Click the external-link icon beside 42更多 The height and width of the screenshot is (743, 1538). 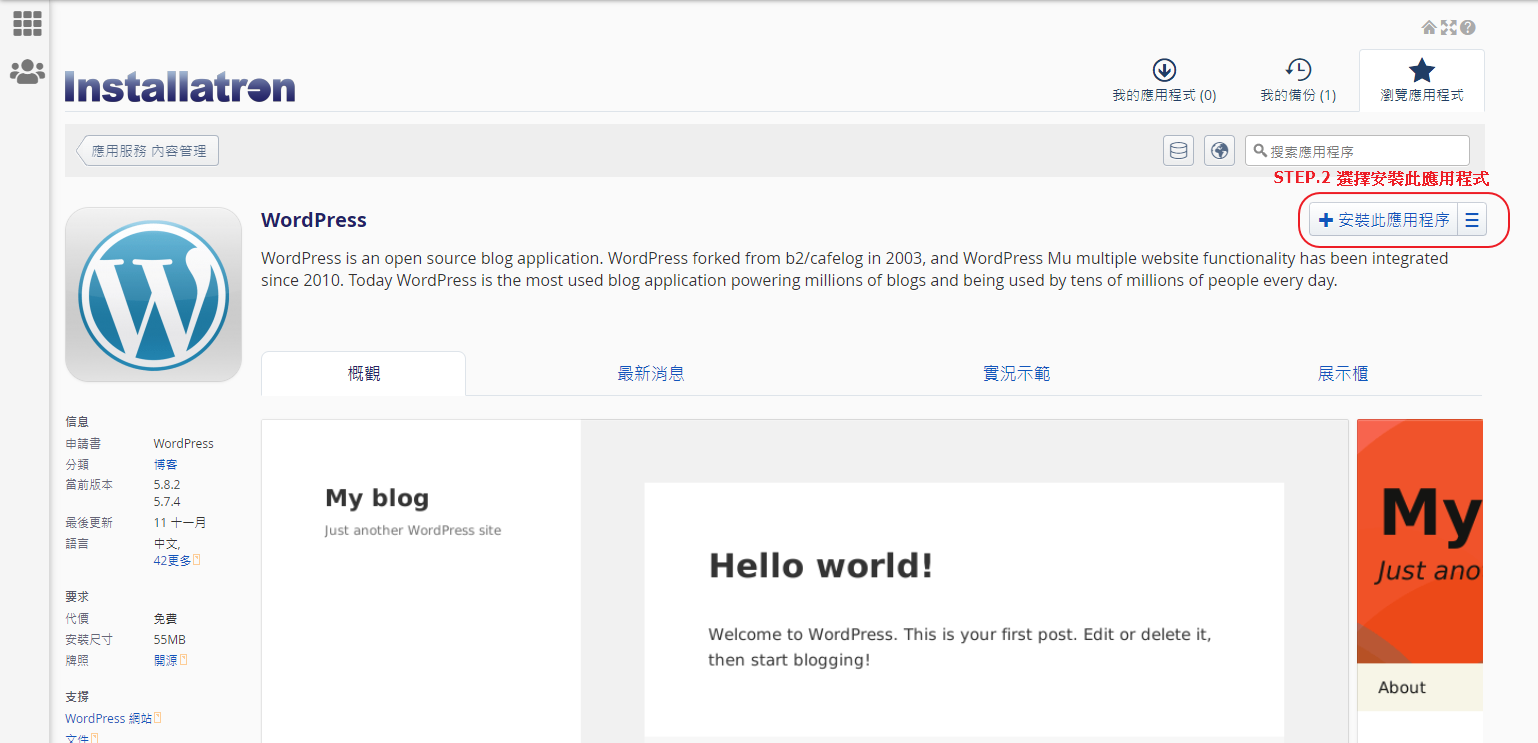coord(197,560)
